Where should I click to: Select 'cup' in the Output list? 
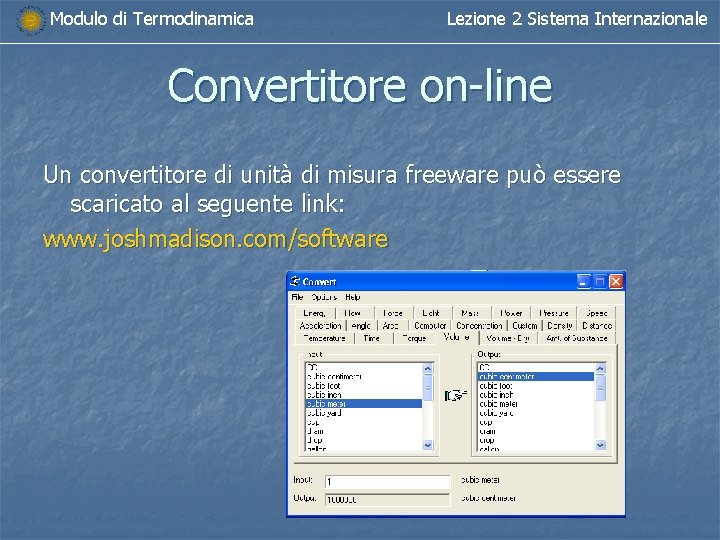click(x=536, y=422)
